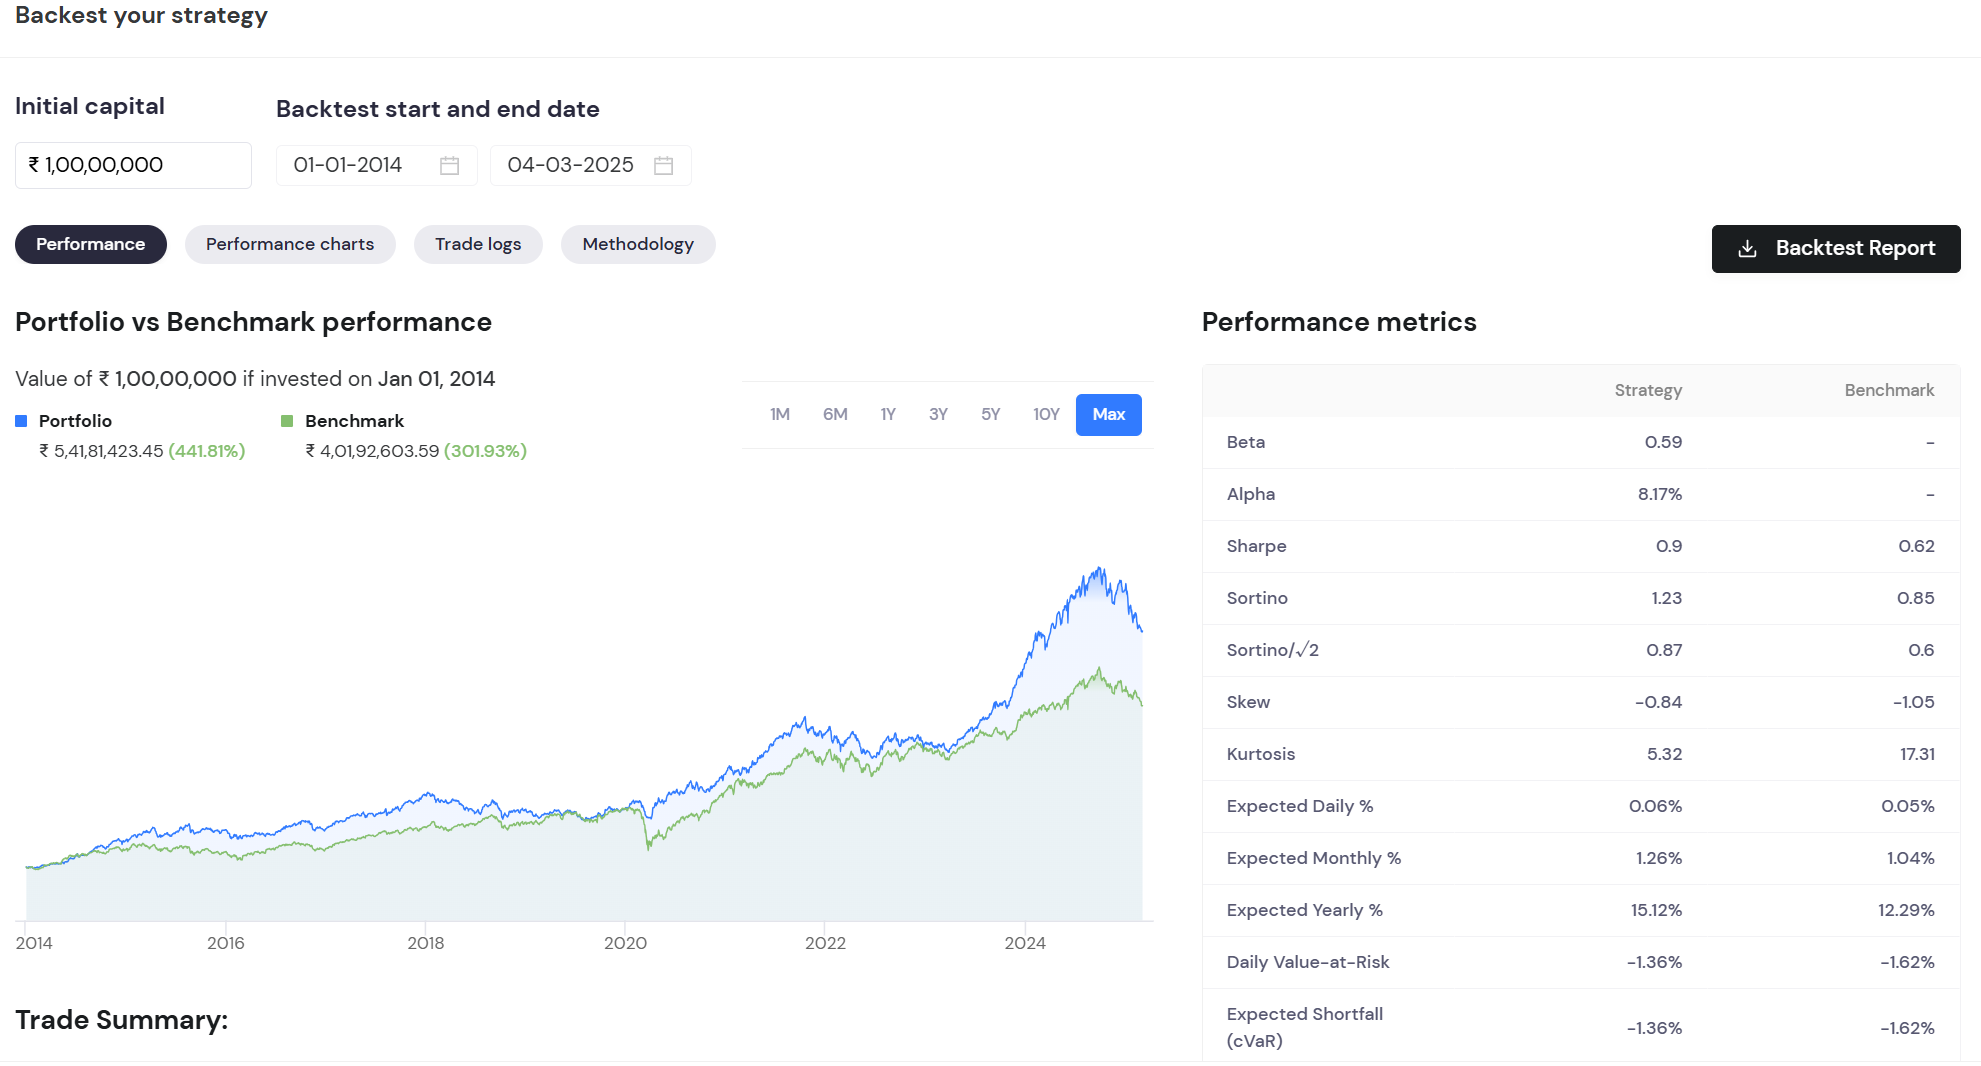Set chart range to 3Y
The image size is (1981, 1066).
[938, 415]
